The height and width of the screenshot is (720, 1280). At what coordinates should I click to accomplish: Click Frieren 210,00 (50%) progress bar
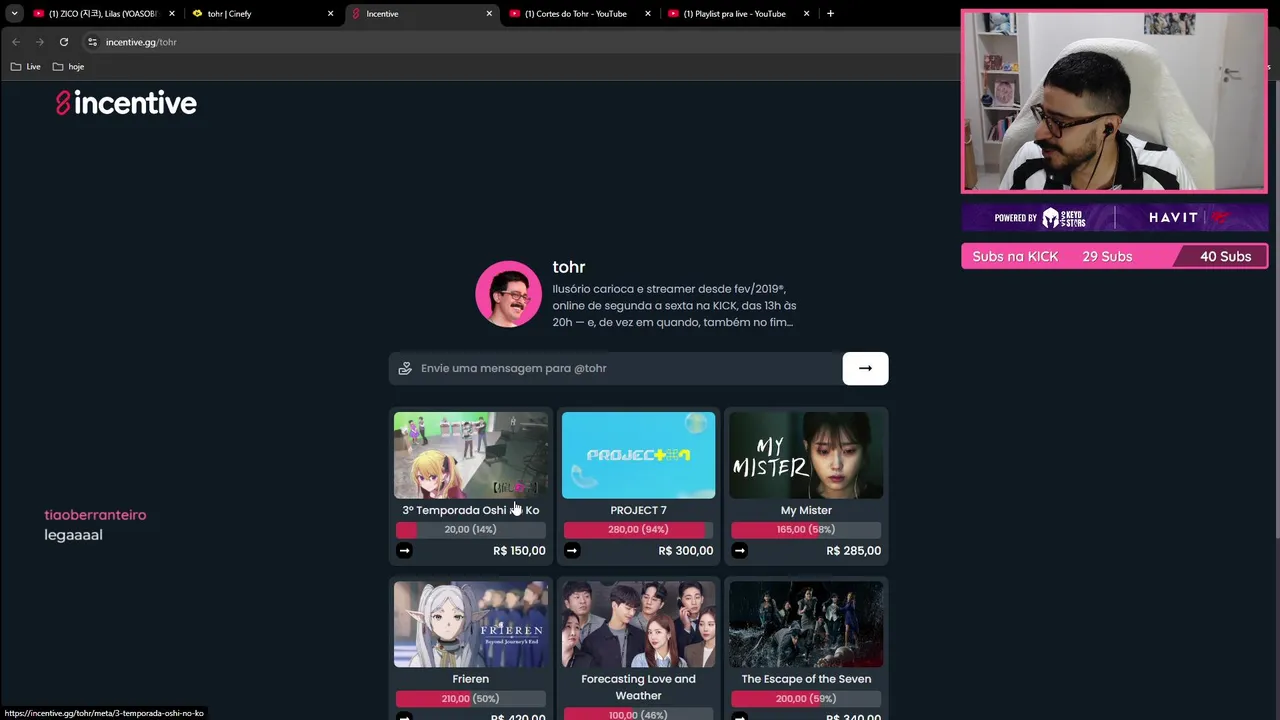point(471,698)
